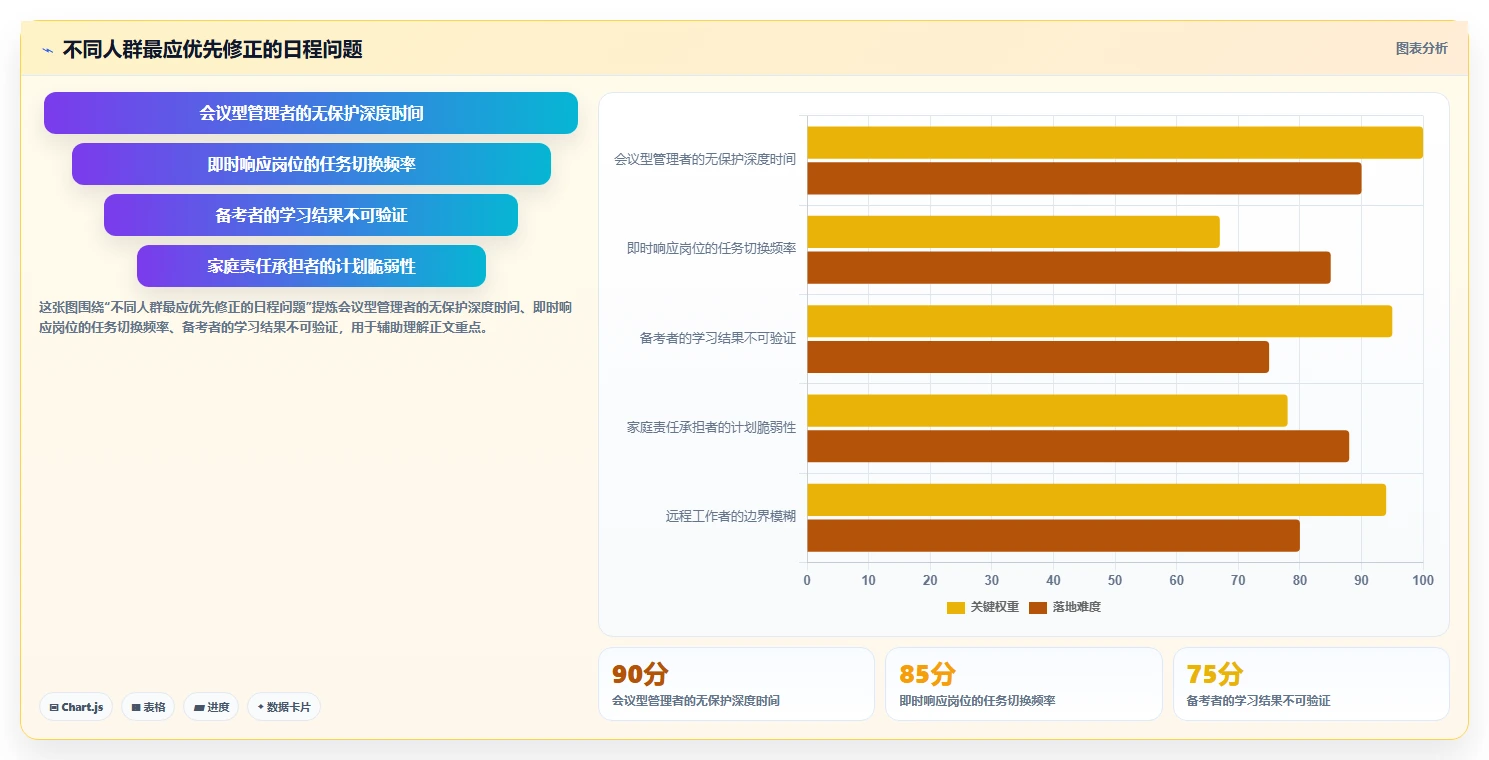Click the x-axis tick value 100
Viewport: 1489px width, 760px height.
(1422, 580)
